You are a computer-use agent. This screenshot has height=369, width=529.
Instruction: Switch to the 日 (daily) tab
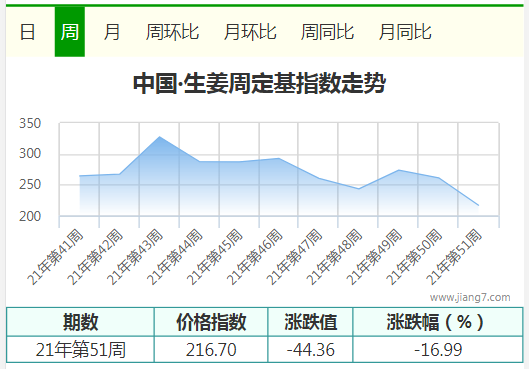pyautogui.click(x=27, y=32)
